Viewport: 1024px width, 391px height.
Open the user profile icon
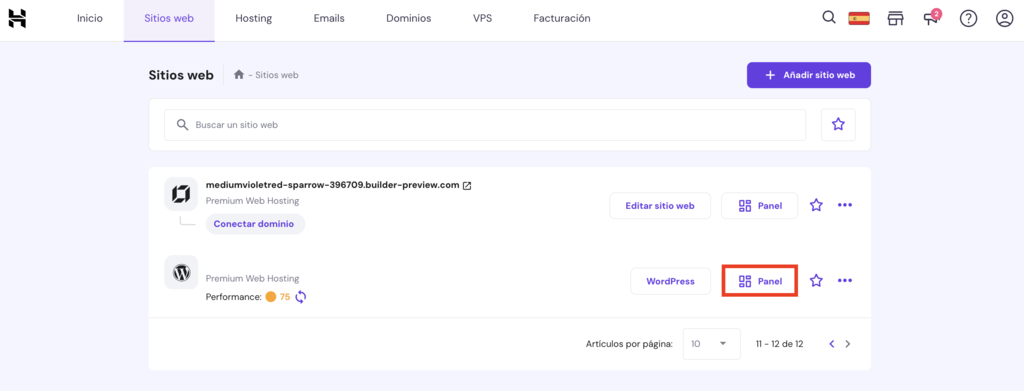pyautogui.click(x=1004, y=19)
